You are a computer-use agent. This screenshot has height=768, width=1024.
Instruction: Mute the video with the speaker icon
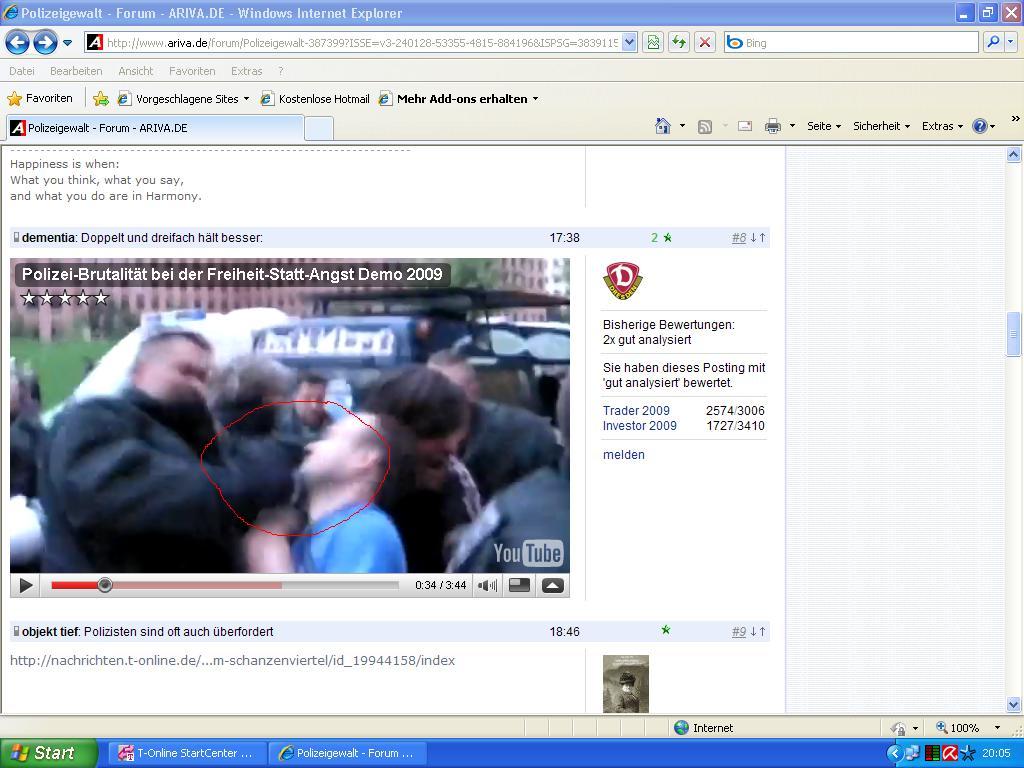coord(486,586)
